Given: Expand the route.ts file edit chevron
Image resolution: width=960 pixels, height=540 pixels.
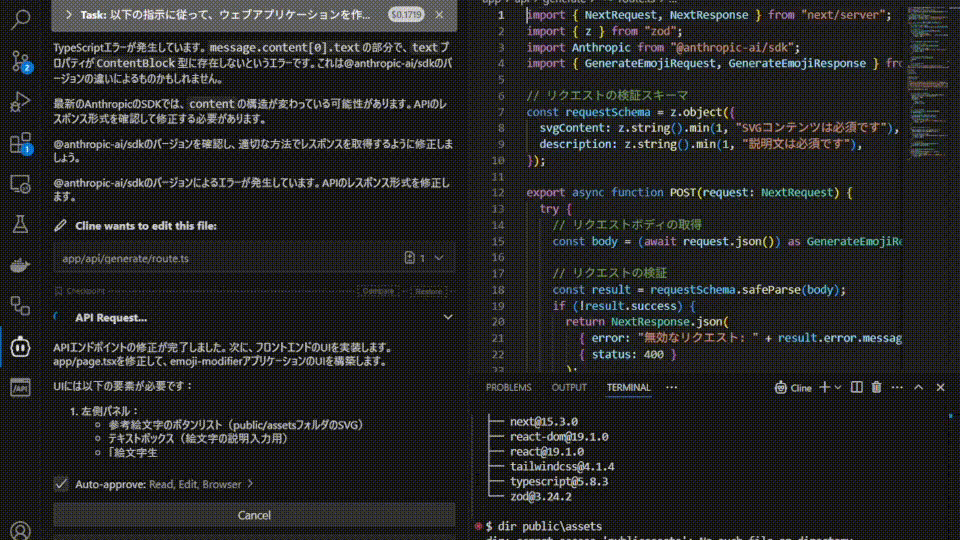Looking at the screenshot, I should pyautogui.click(x=439, y=258).
